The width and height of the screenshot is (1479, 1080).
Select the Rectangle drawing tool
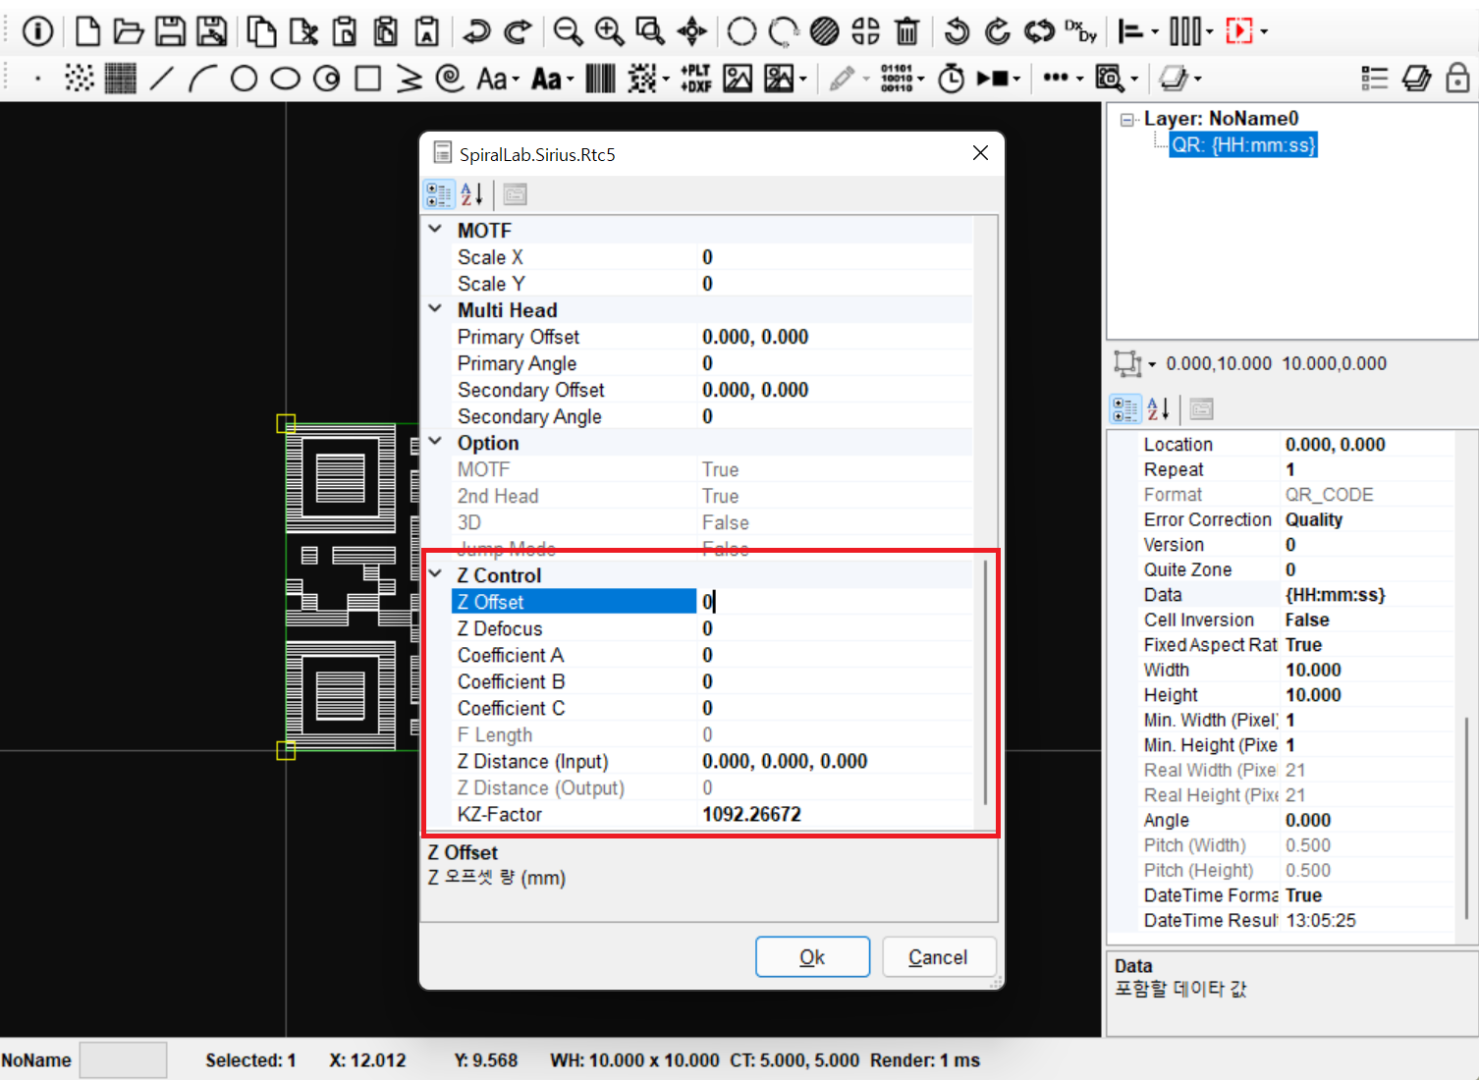click(x=368, y=78)
